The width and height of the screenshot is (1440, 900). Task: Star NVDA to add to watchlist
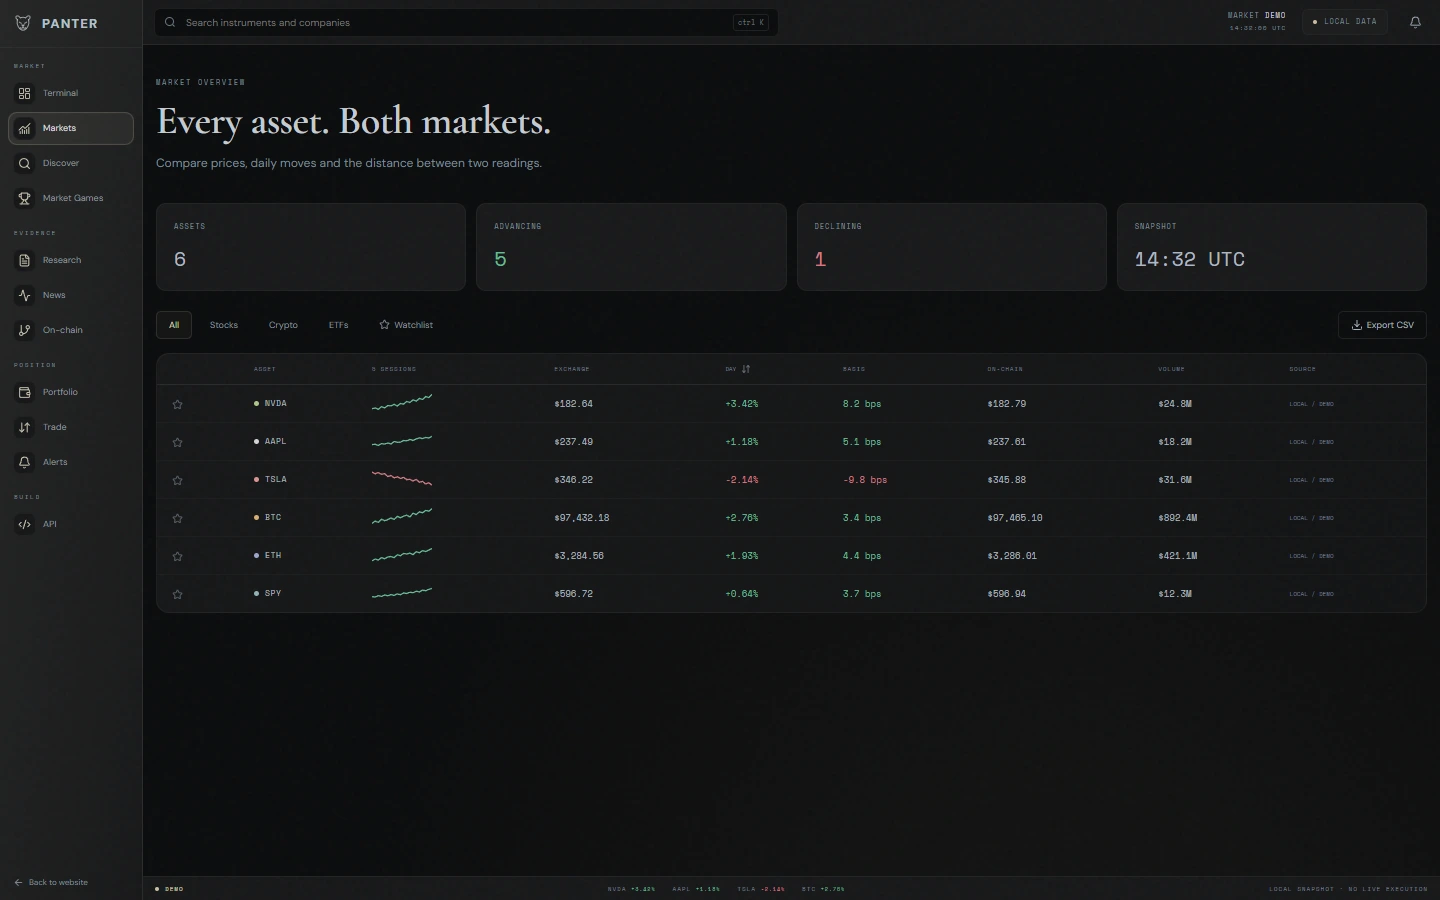pyautogui.click(x=178, y=405)
